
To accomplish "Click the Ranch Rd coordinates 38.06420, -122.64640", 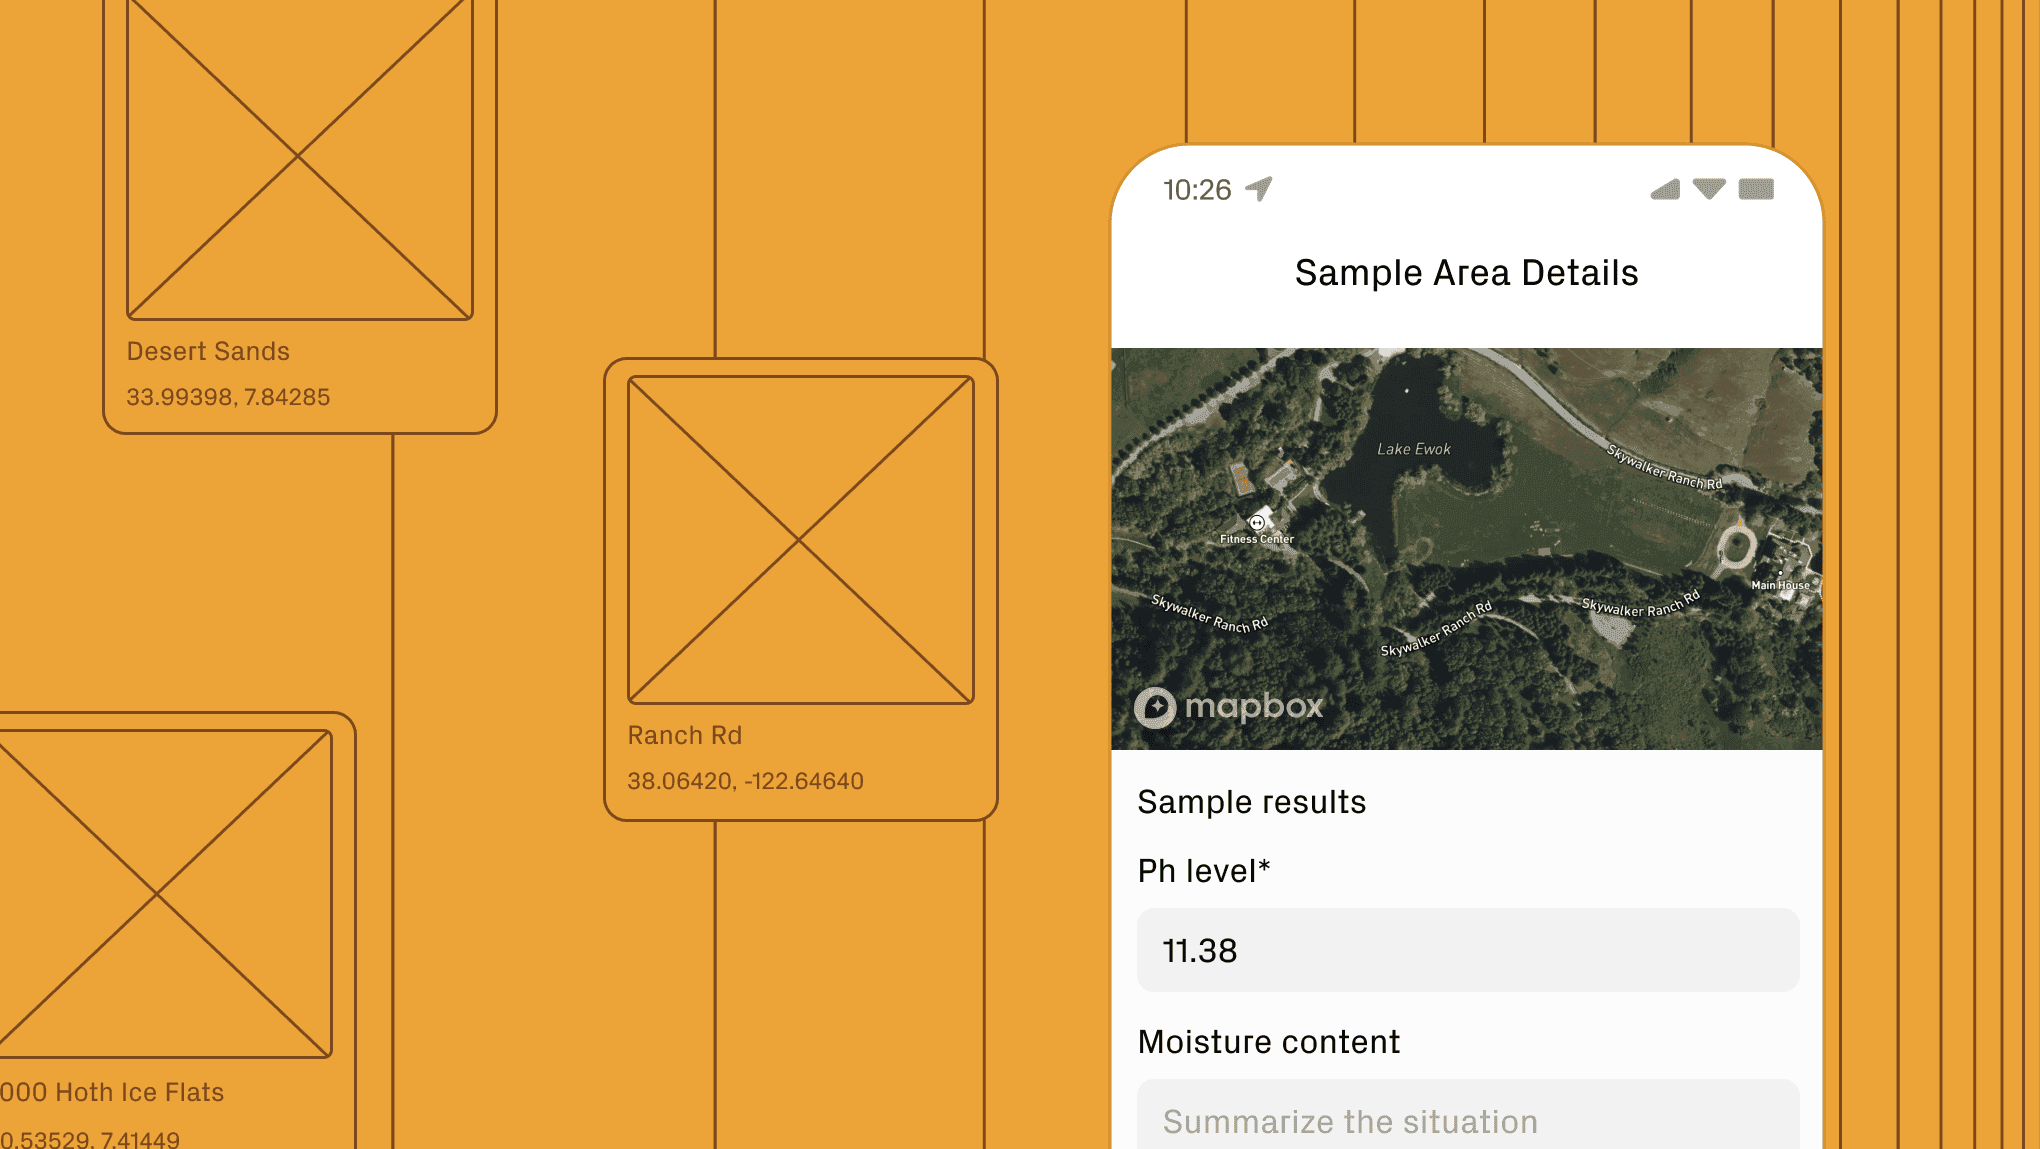I will (745, 781).
